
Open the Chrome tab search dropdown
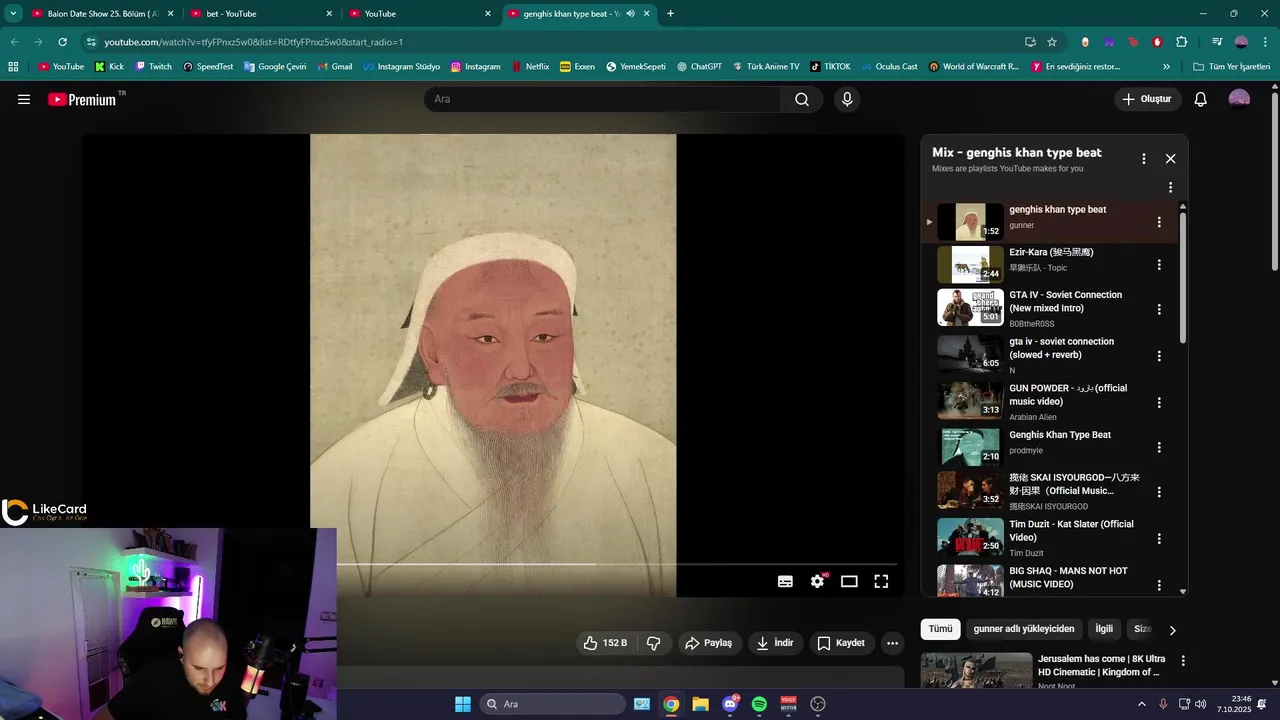(13, 14)
